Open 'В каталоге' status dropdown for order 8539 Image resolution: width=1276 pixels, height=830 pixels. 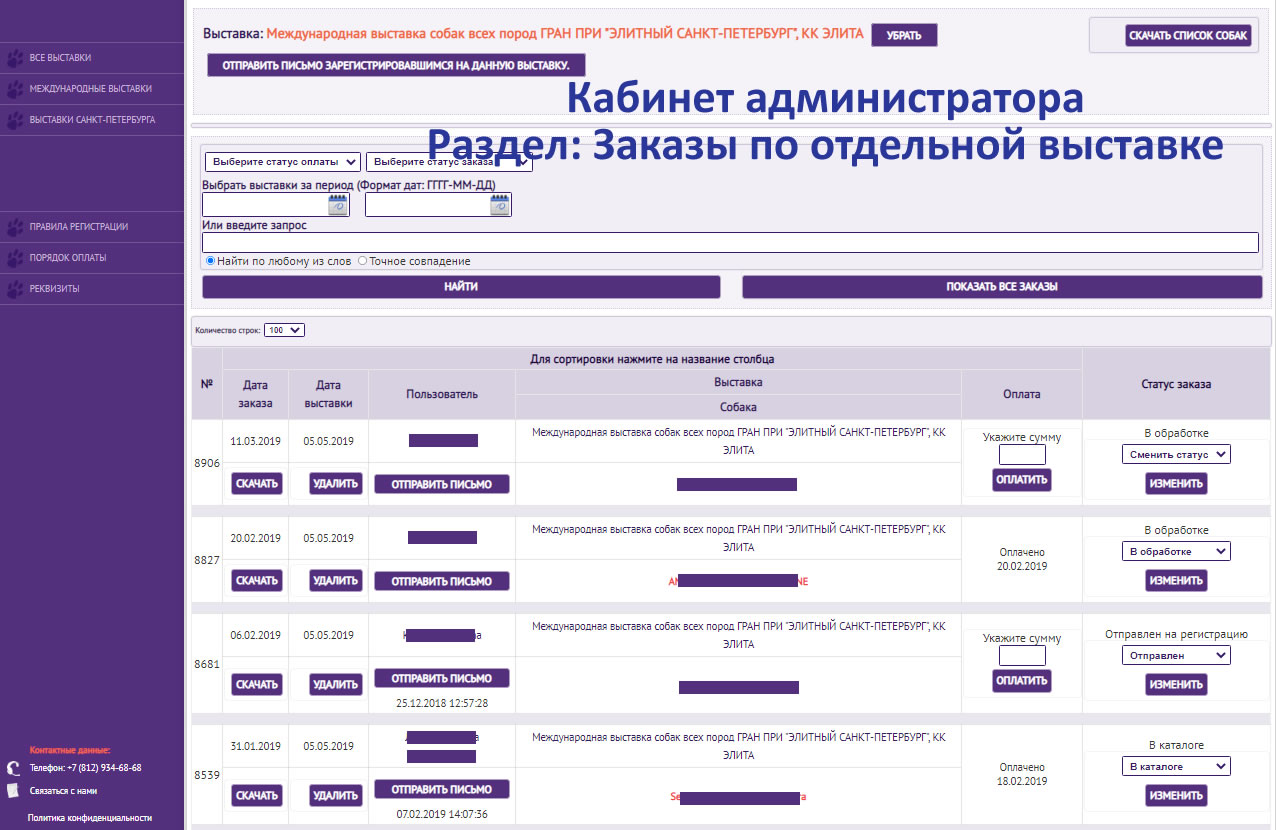1176,766
